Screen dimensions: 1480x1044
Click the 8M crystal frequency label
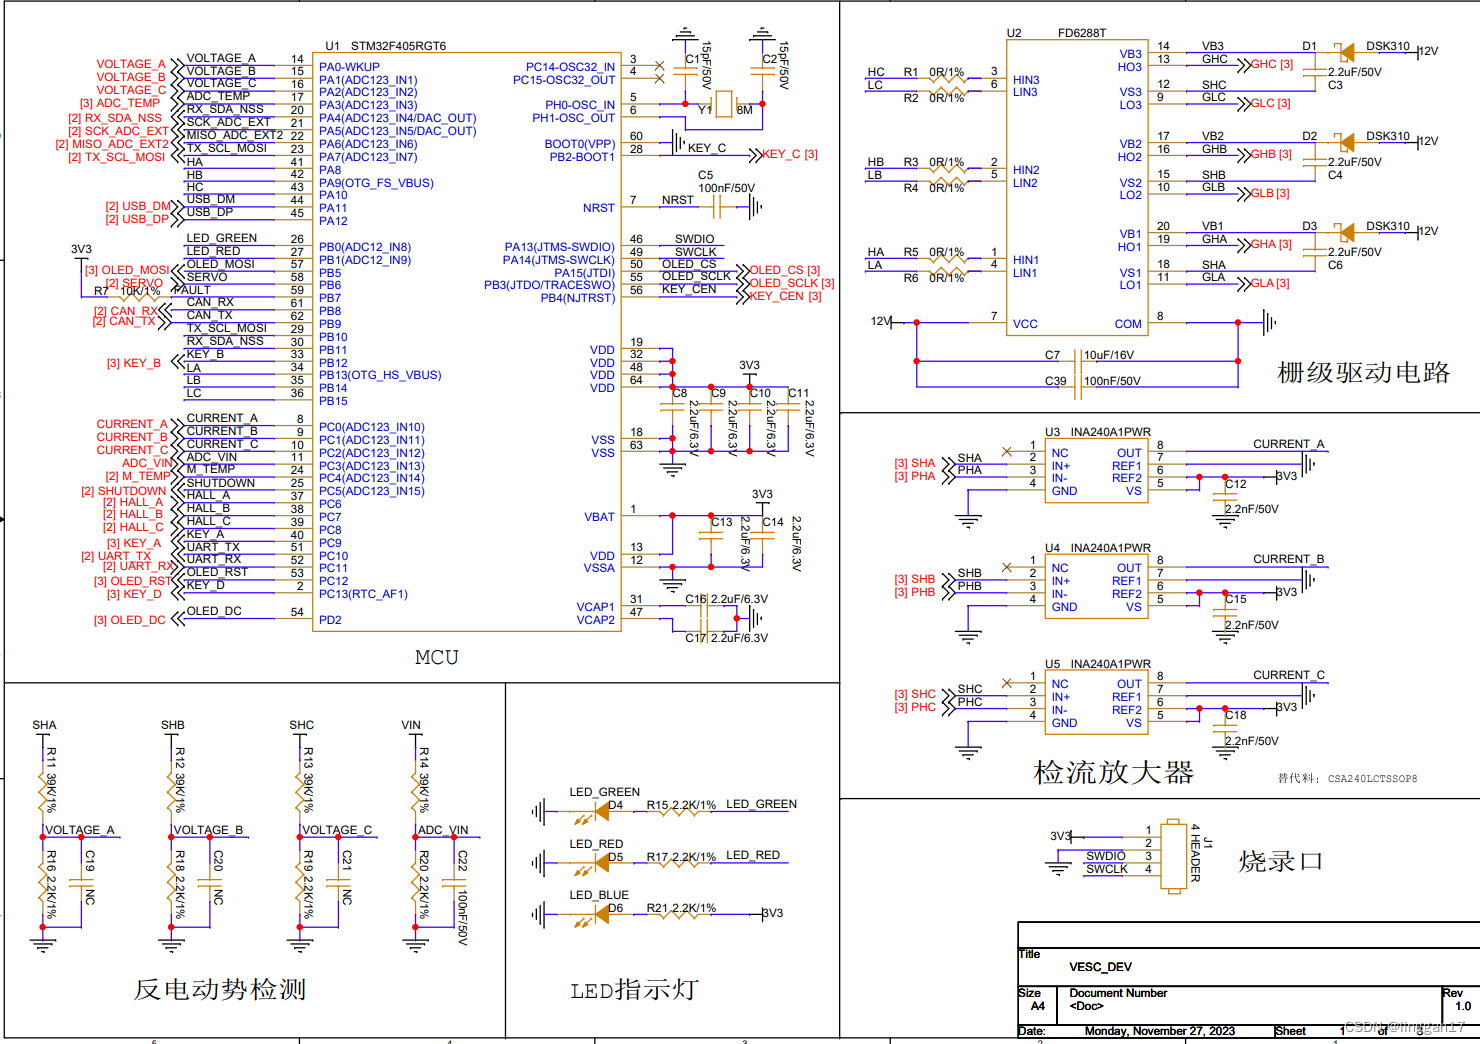744,110
